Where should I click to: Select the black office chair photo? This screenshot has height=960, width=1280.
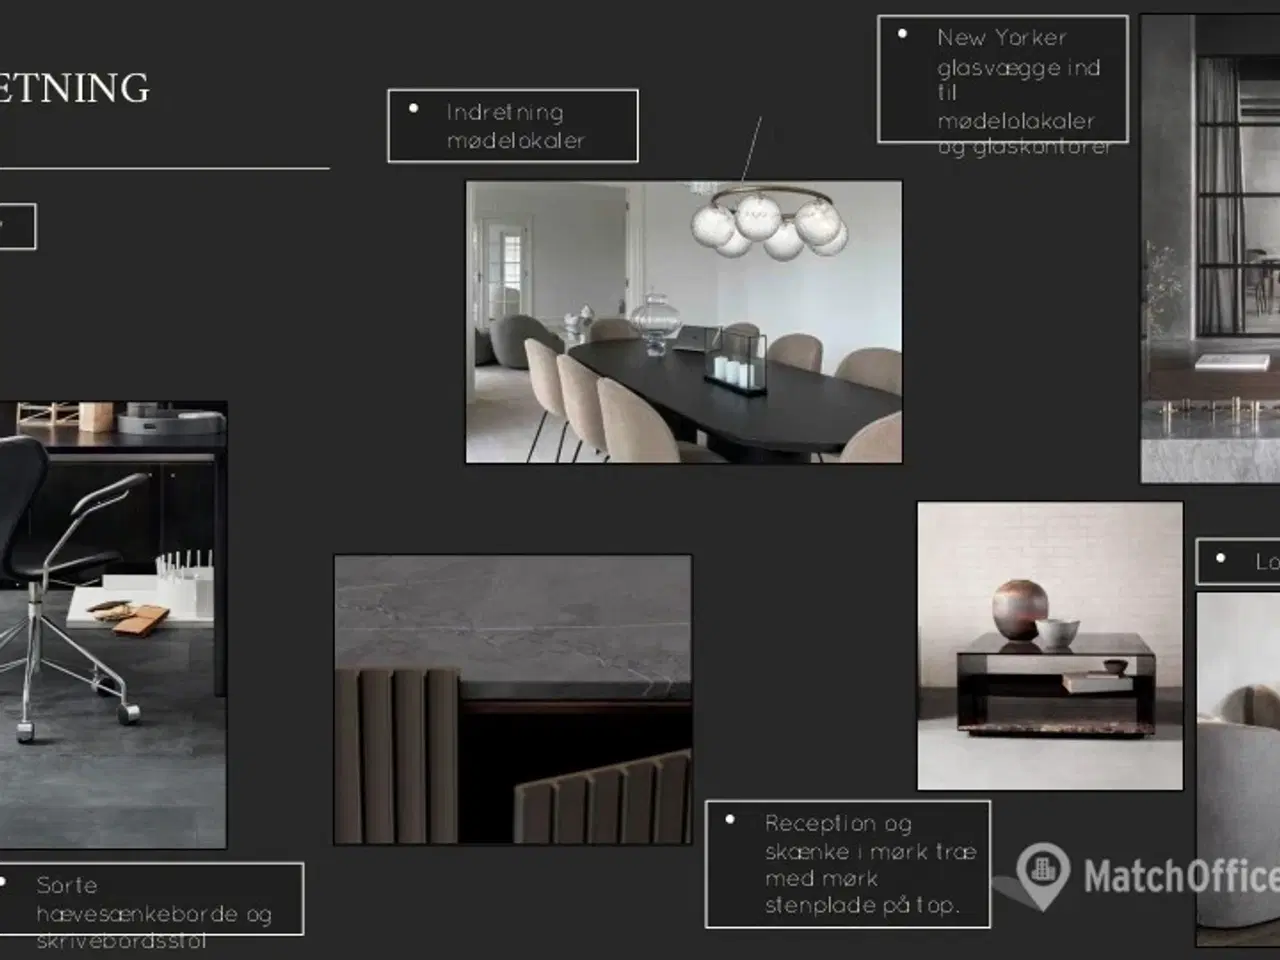click(112, 625)
